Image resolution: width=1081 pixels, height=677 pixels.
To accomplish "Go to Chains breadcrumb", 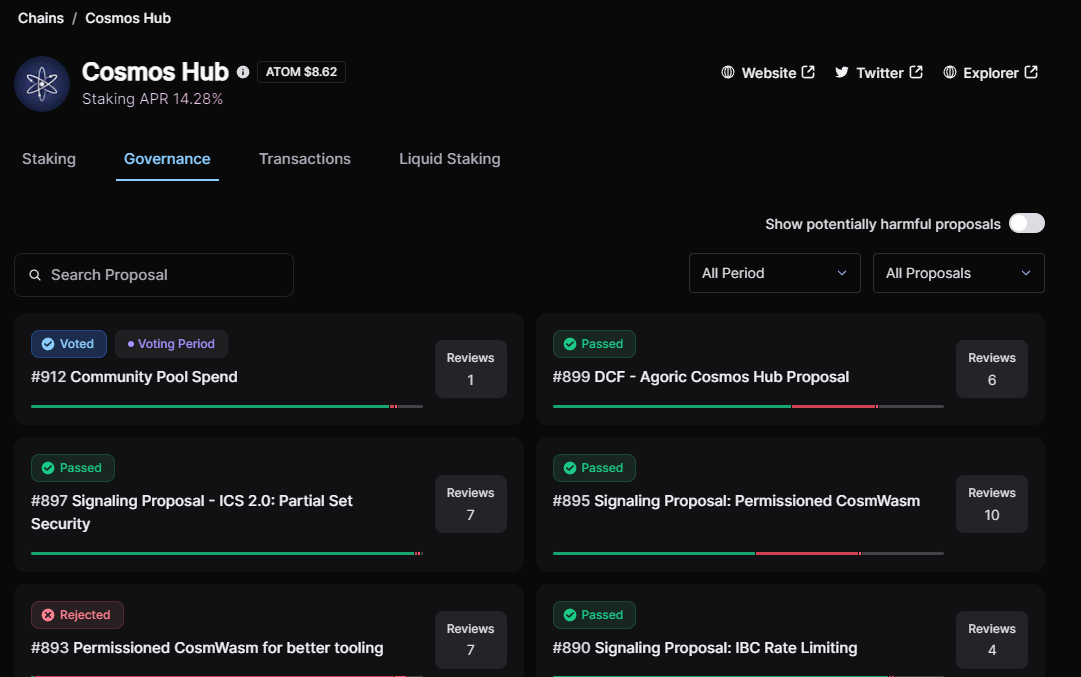I will (x=41, y=18).
